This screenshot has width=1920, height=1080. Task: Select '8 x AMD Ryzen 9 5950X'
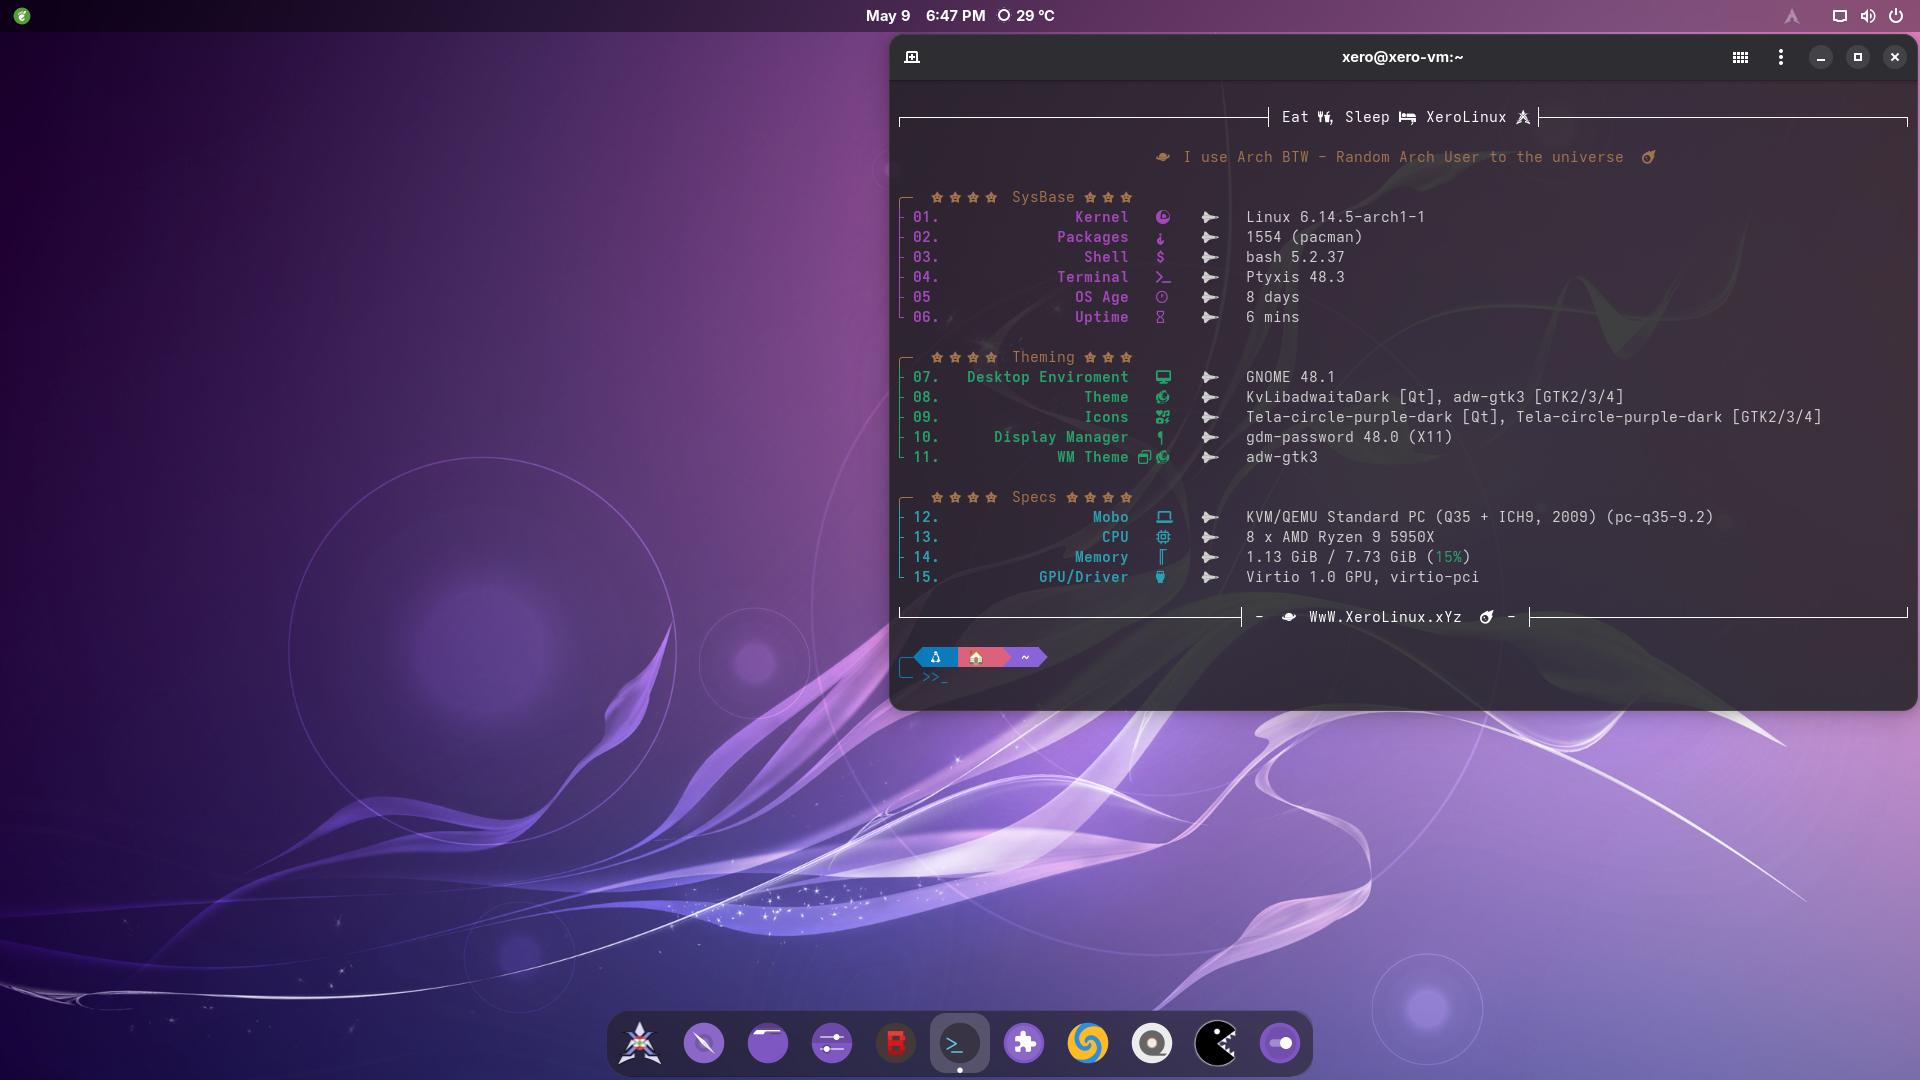point(1340,537)
